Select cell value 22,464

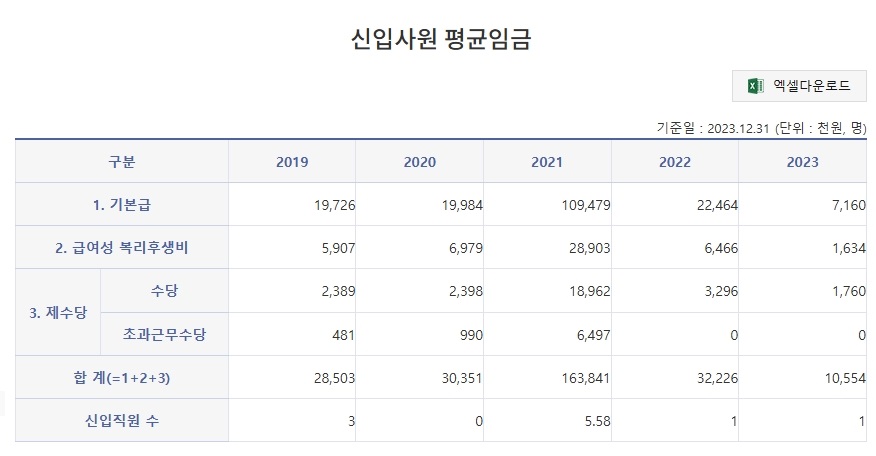click(717, 205)
